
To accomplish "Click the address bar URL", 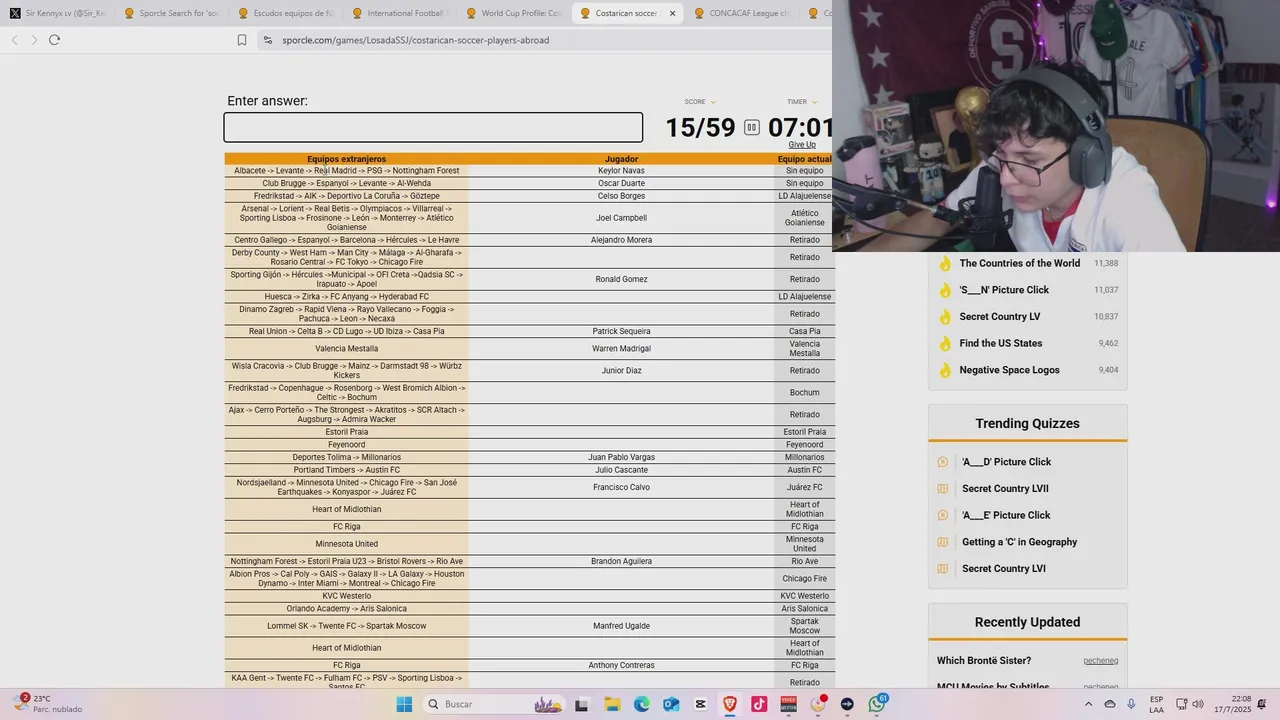I will point(415,40).
